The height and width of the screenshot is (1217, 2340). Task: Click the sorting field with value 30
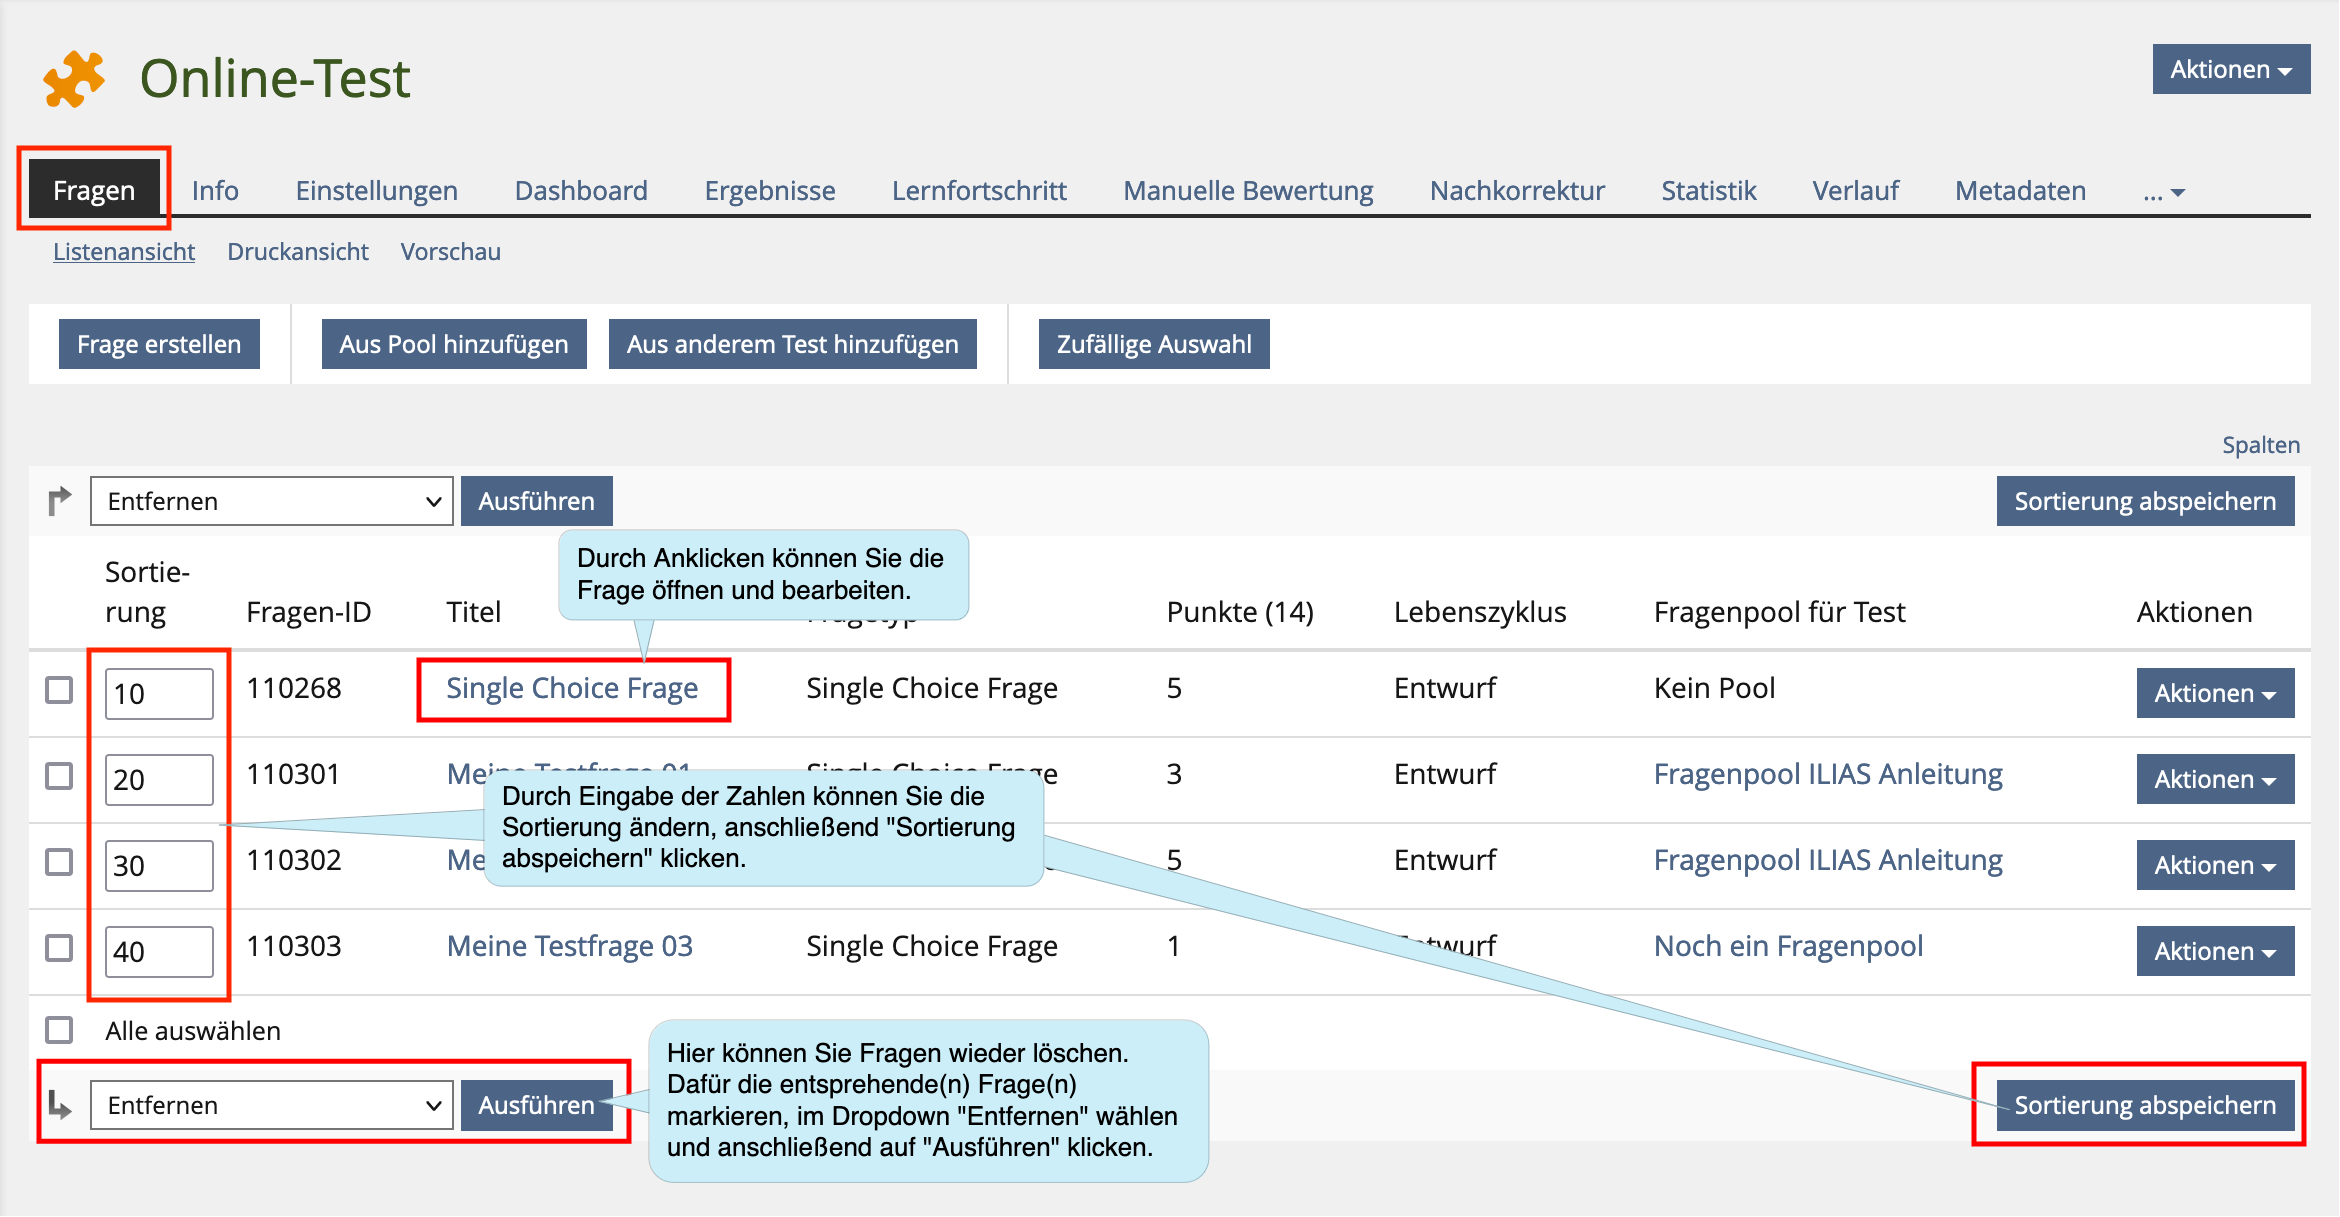[x=159, y=866]
